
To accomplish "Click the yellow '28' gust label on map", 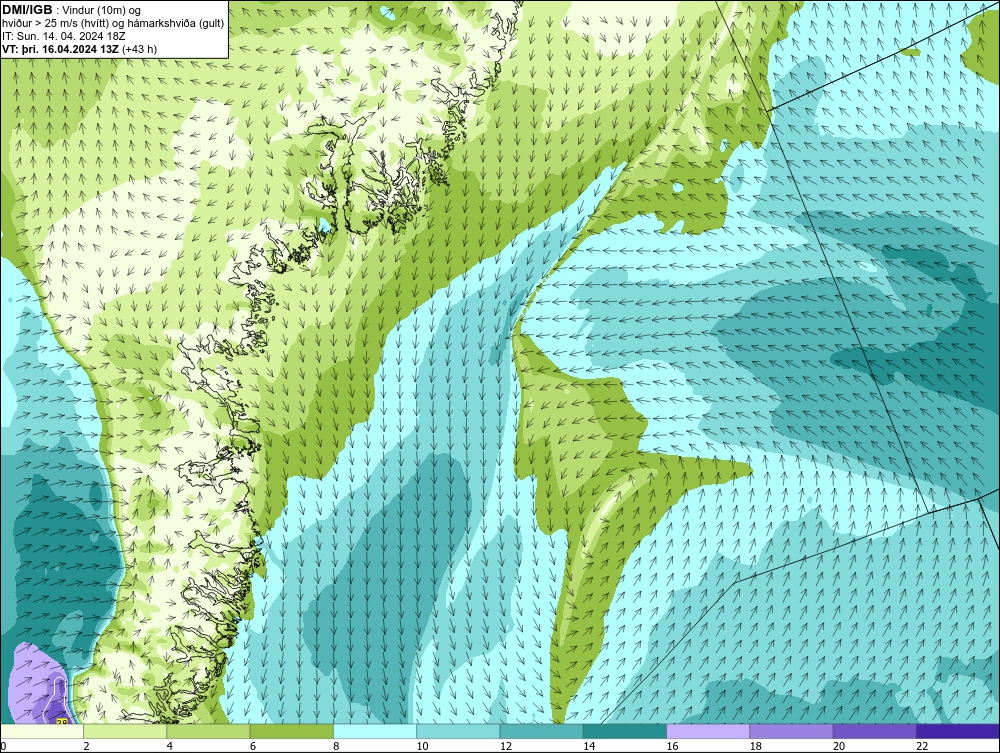I will tap(62, 722).
